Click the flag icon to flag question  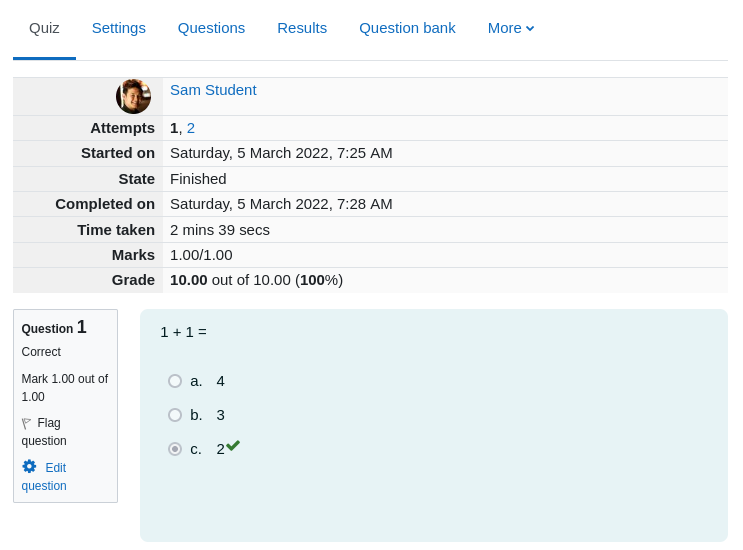[27, 423]
